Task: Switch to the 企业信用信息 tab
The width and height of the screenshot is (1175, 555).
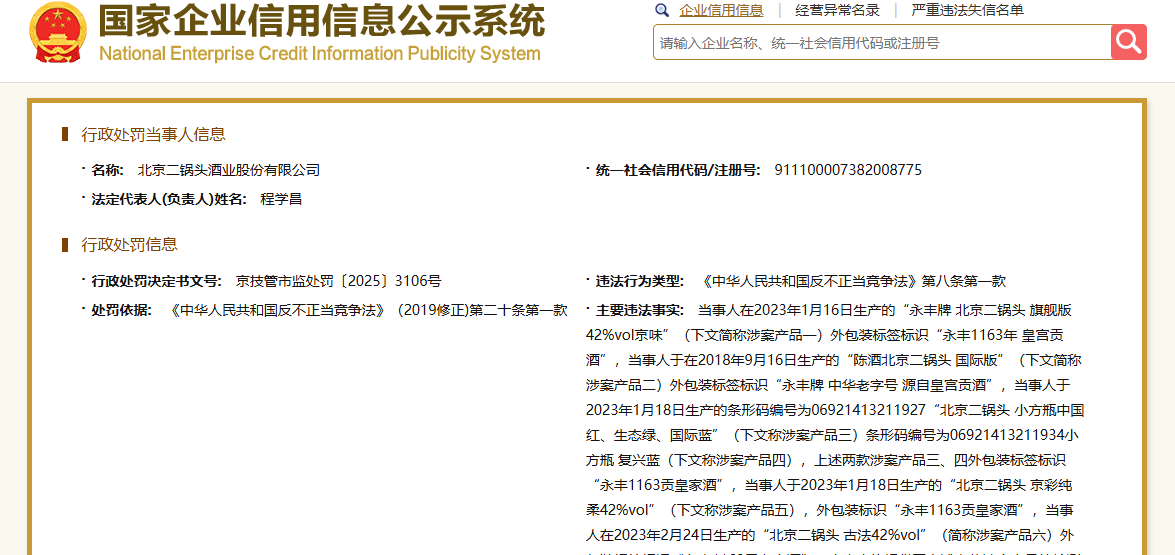Action: coord(721,11)
